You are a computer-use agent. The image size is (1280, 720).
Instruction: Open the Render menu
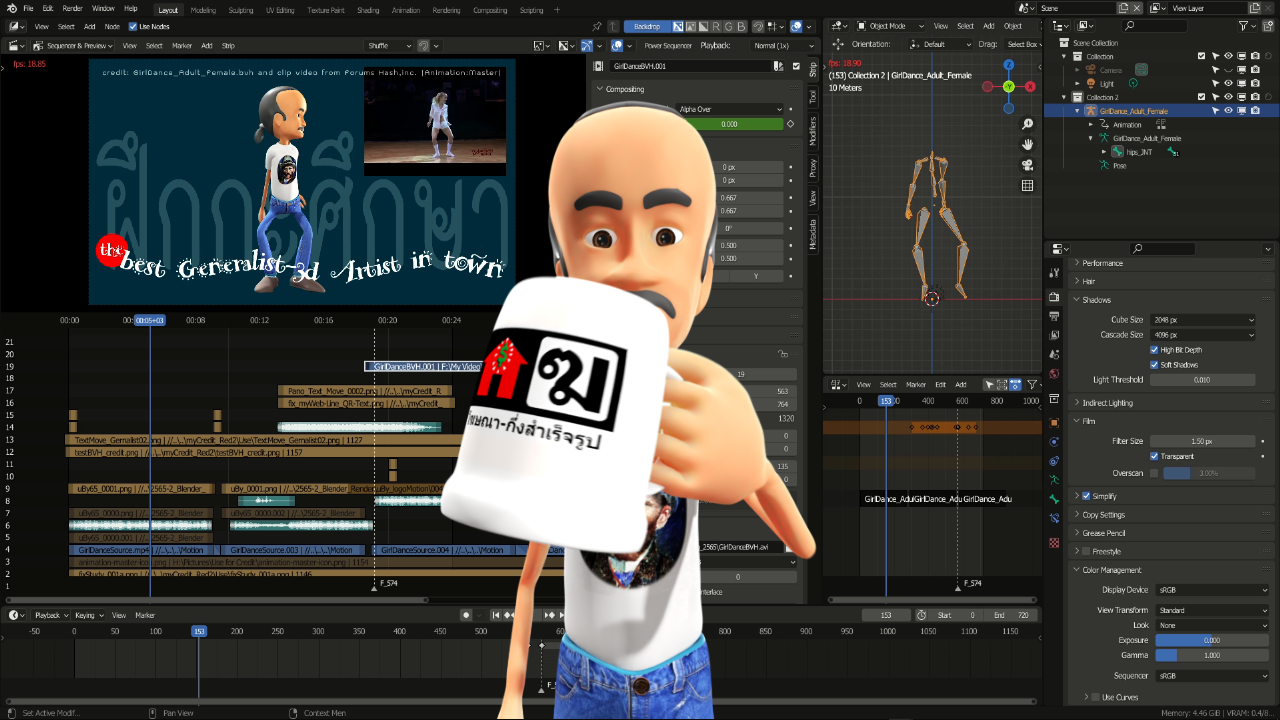[72, 8]
